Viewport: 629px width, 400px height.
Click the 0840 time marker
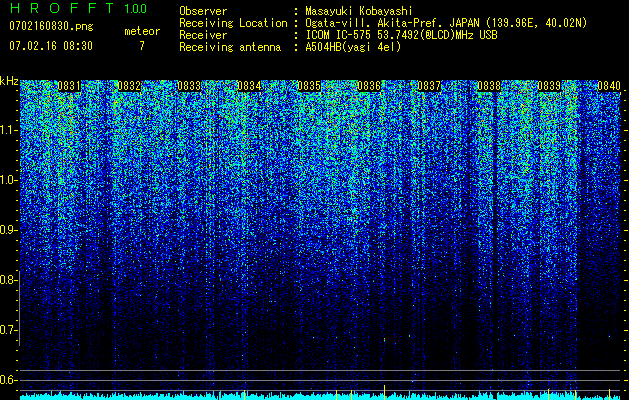click(x=609, y=86)
